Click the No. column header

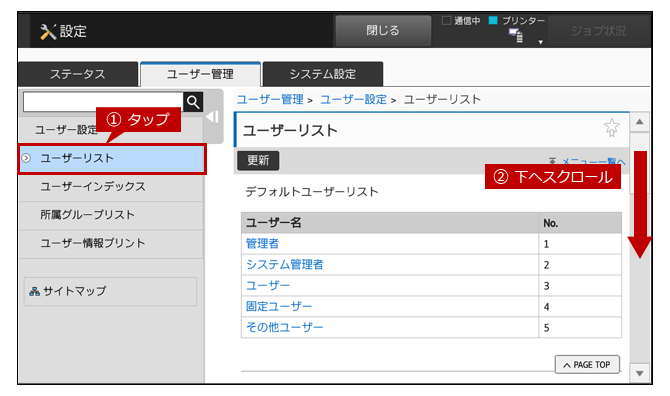point(580,223)
